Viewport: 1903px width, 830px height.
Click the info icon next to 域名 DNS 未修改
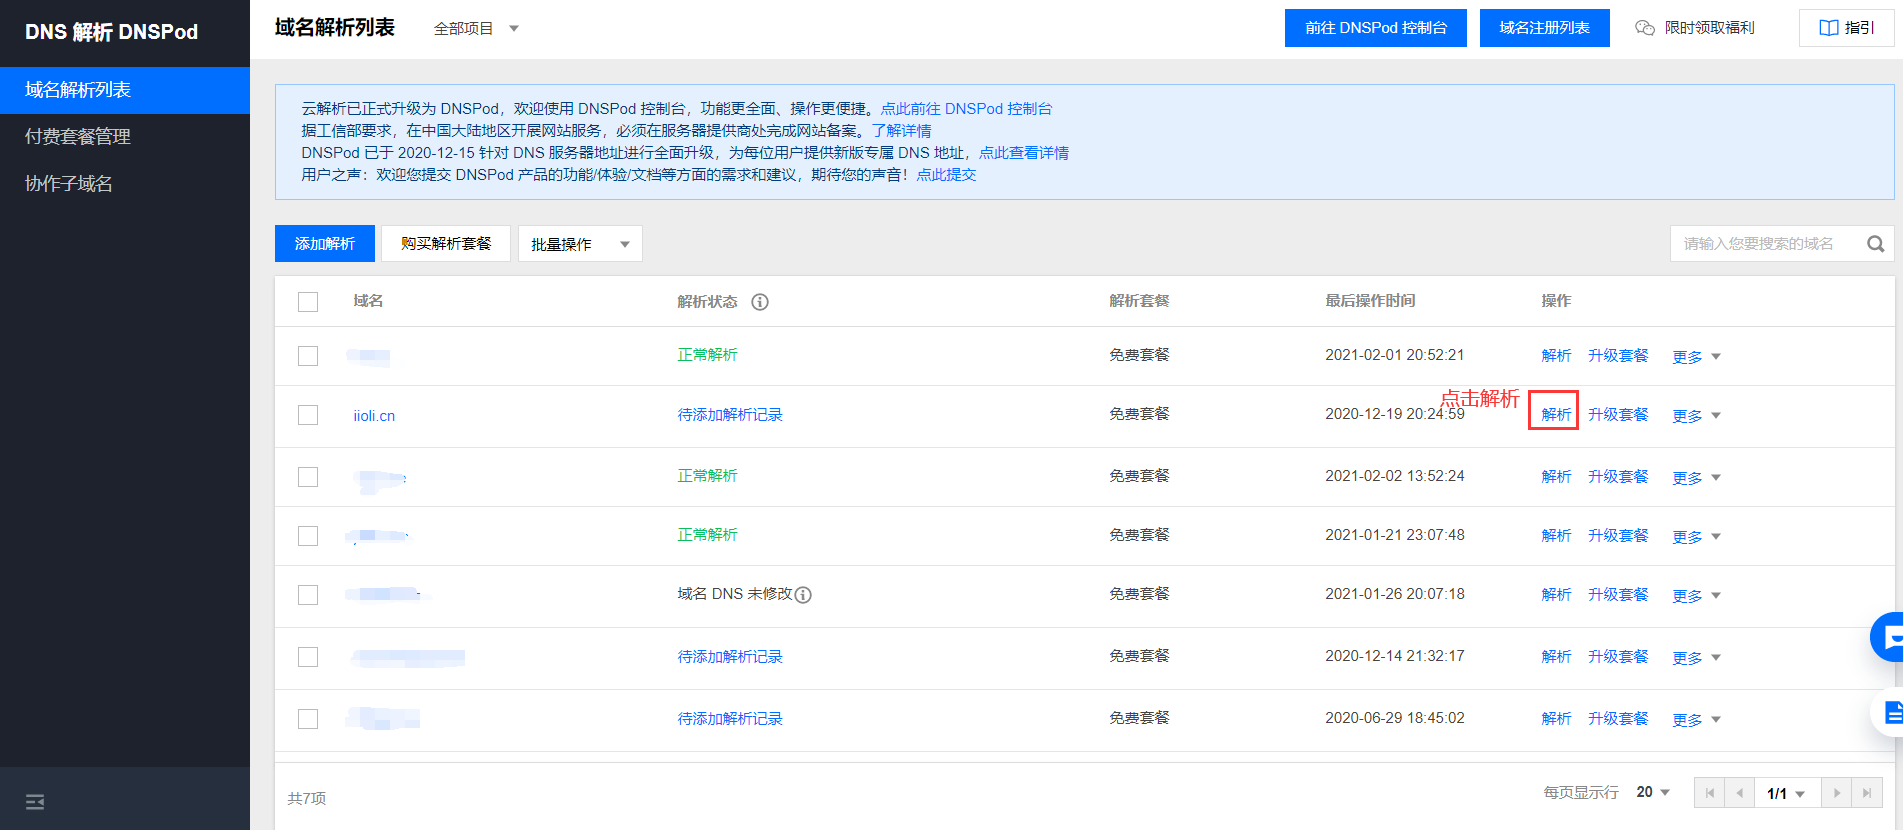pos(803,595)
